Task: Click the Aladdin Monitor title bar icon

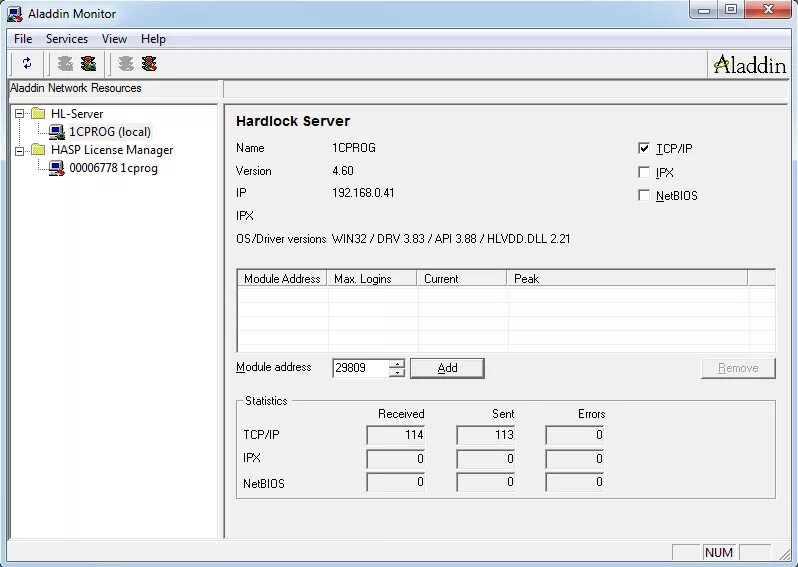Action: [x=15, y=14]
